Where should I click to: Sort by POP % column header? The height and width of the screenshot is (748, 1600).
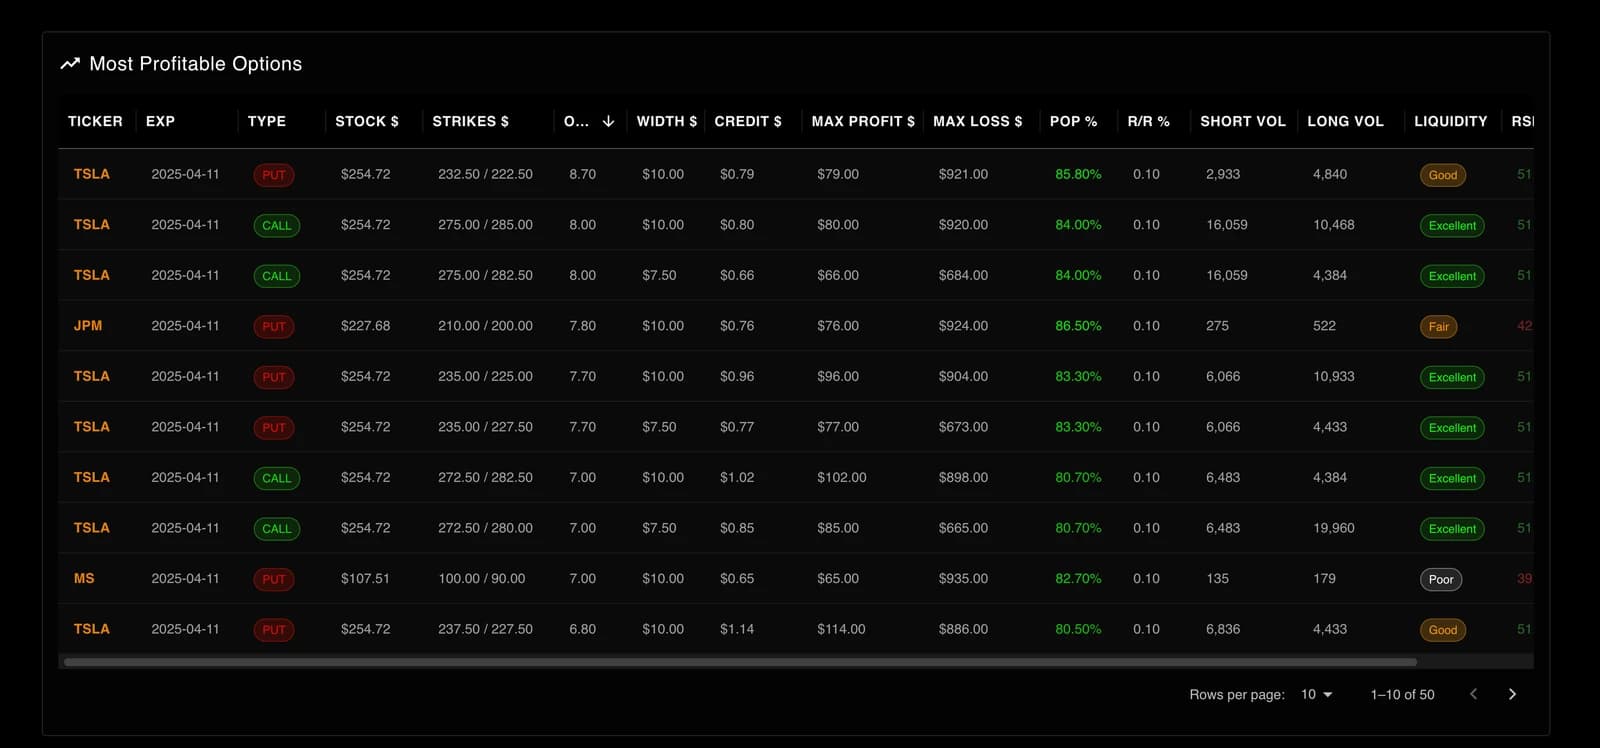(x=1073, y=121)
